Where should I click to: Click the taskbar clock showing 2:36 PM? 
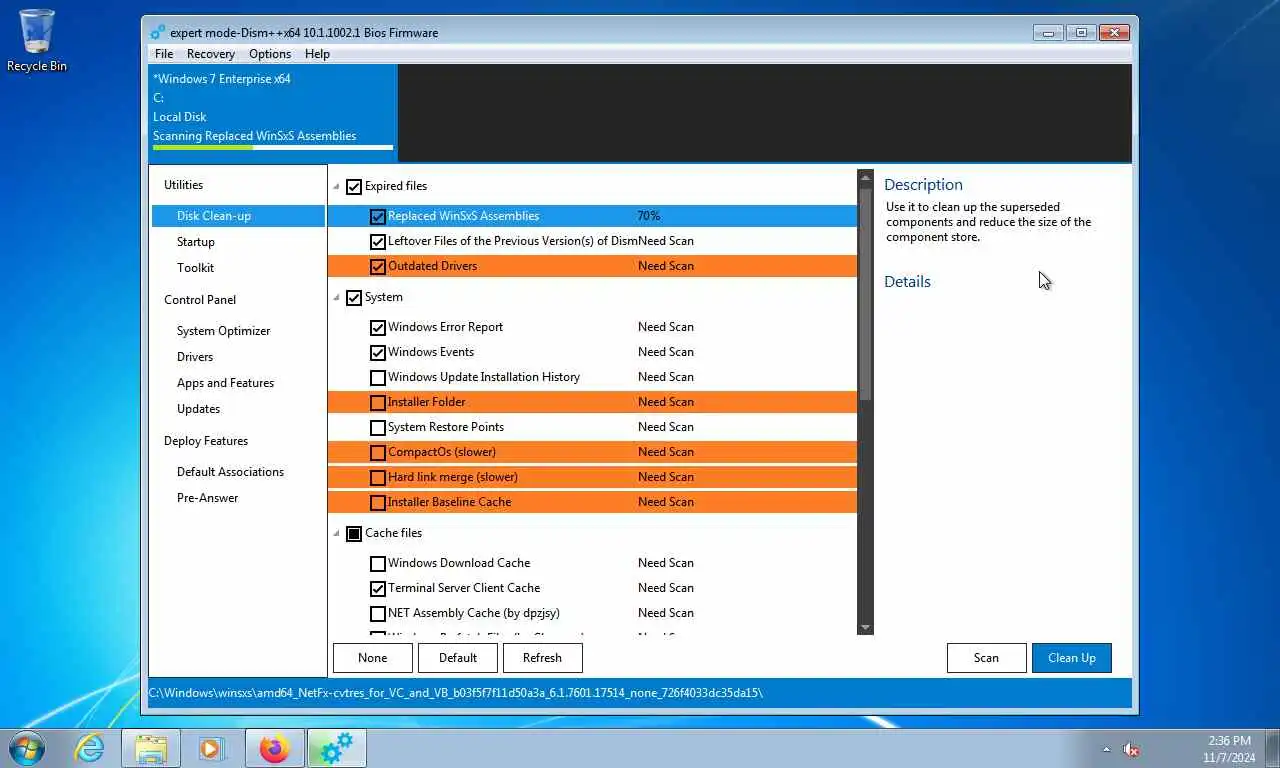[x=1229, y=749]
